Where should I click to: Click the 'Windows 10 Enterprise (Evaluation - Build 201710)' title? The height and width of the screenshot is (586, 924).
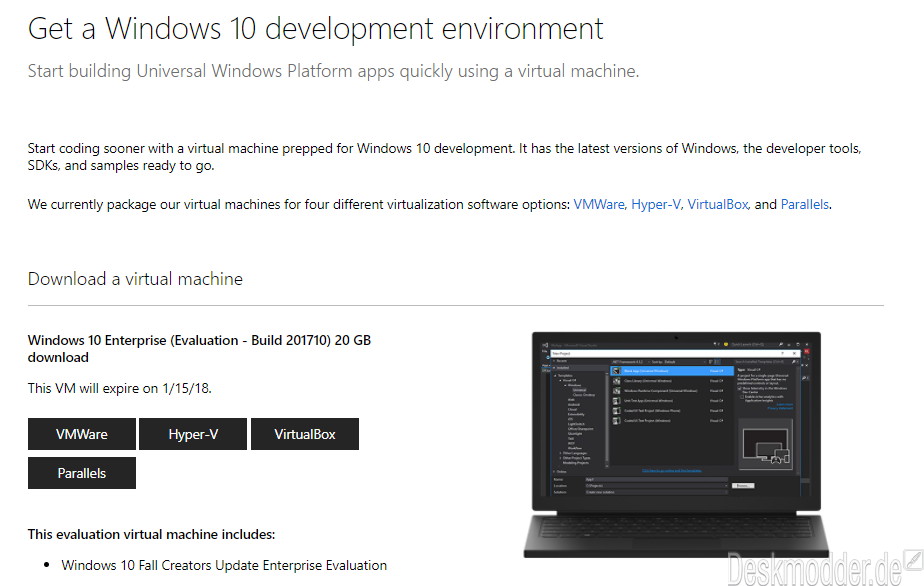point(199,348)
